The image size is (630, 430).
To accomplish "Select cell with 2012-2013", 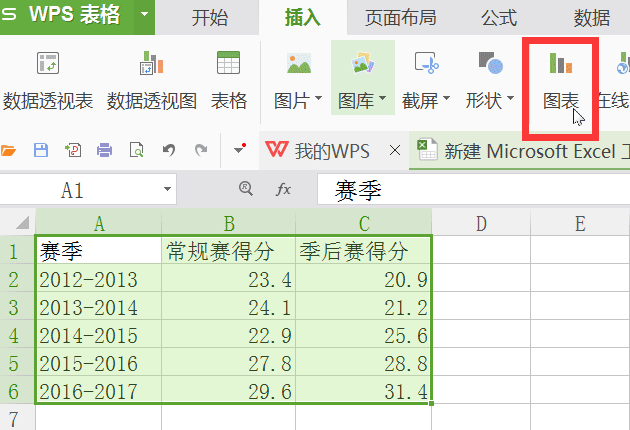I will (99, 278).
